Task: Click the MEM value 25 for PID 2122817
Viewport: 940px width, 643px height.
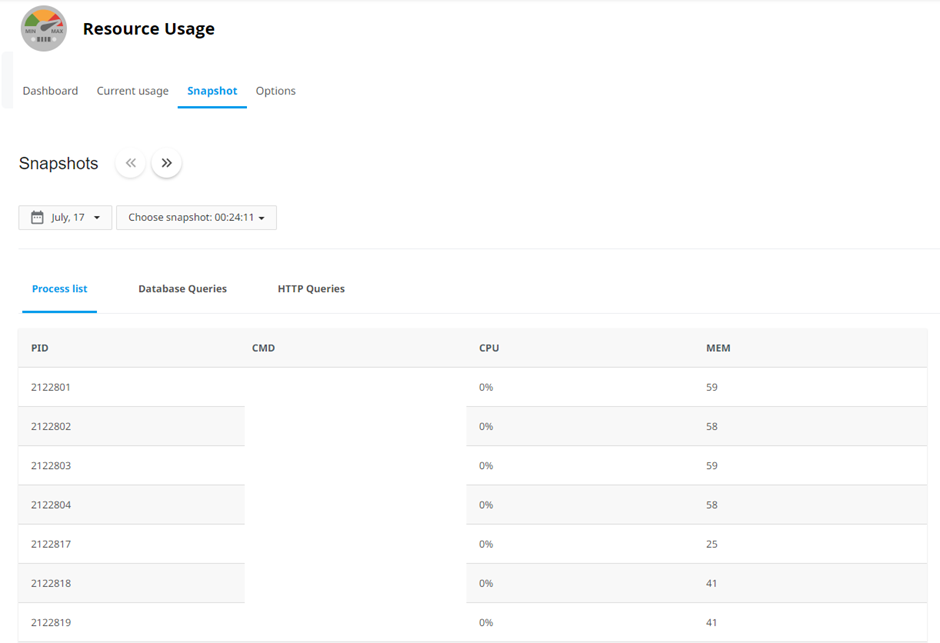Action: coord(712,544)
